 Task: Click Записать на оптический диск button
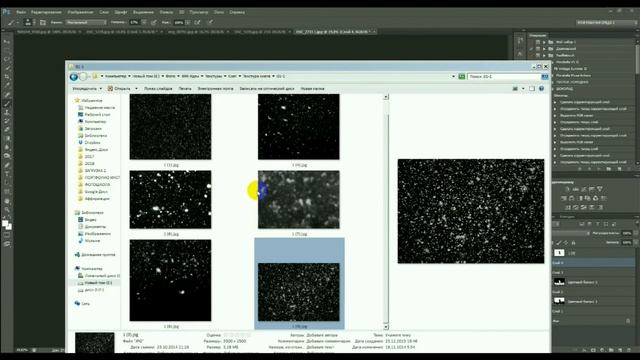pyautogui.click(x=267, y=89)
